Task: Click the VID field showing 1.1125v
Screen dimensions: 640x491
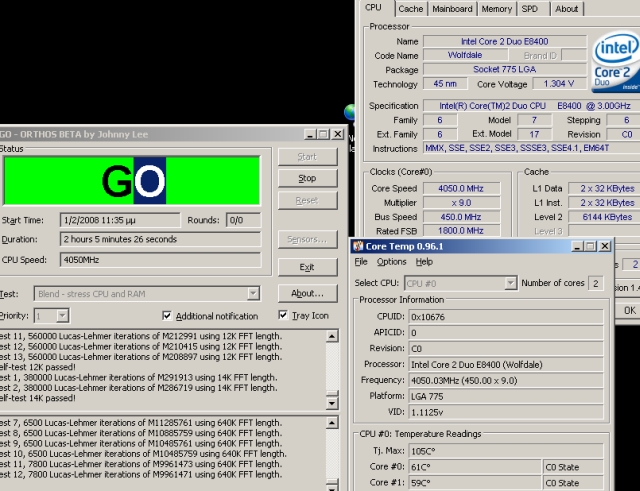Action: pyautogui.click(x=506, y=412)
